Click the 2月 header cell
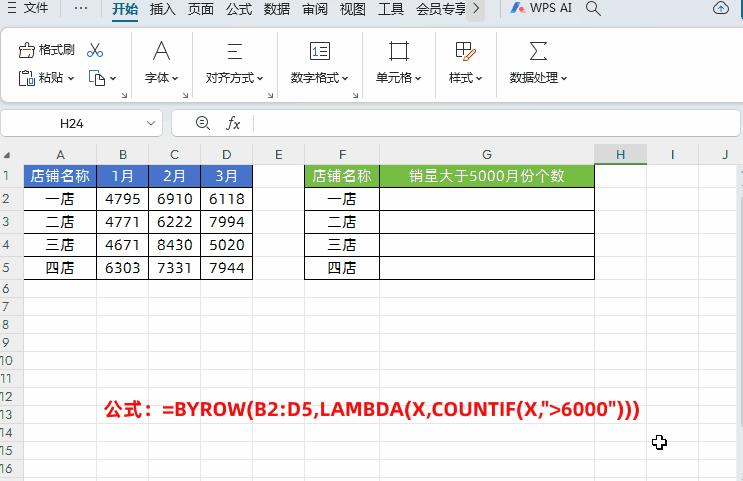The width and height of the screenshot is (743, 481). pos(174,176)
